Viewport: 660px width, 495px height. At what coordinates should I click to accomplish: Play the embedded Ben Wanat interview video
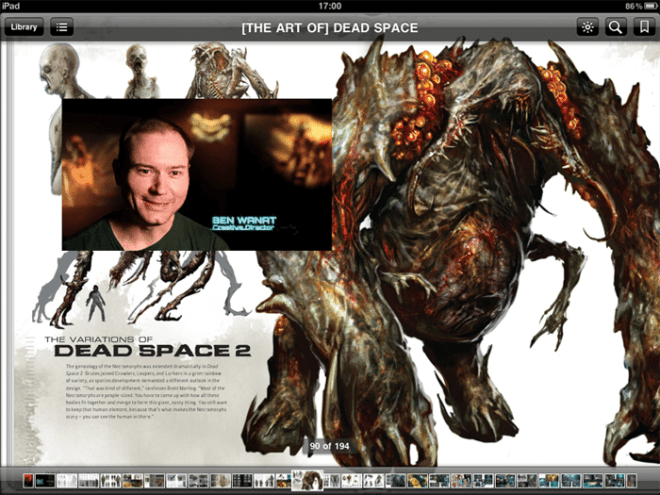[x=197, y=175]
